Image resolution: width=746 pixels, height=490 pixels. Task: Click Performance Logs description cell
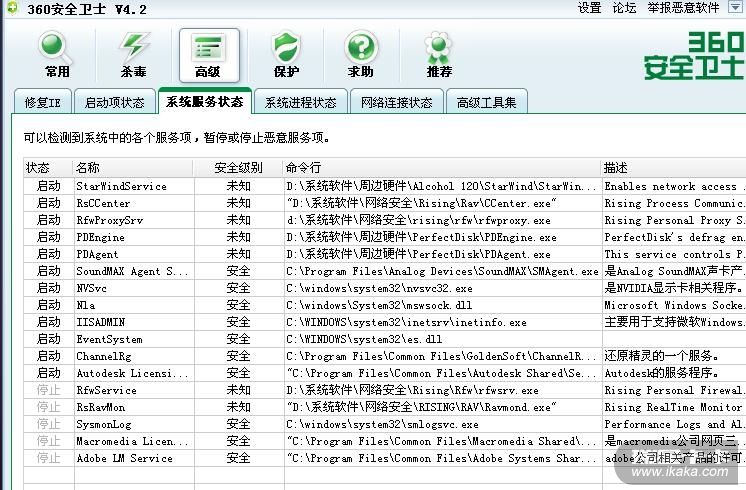(x=673, y=424)
